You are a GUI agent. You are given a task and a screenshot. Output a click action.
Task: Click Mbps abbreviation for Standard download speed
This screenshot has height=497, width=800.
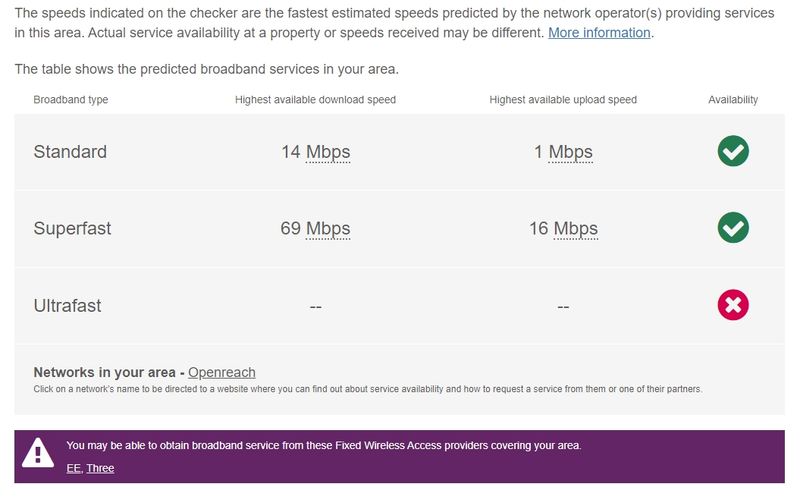(x=328, y=152)
